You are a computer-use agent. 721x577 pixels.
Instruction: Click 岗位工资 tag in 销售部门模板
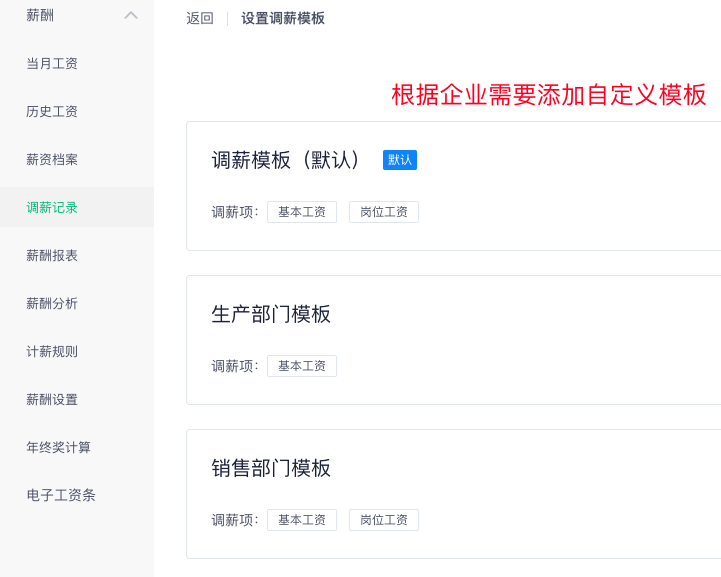pos(384,520)
